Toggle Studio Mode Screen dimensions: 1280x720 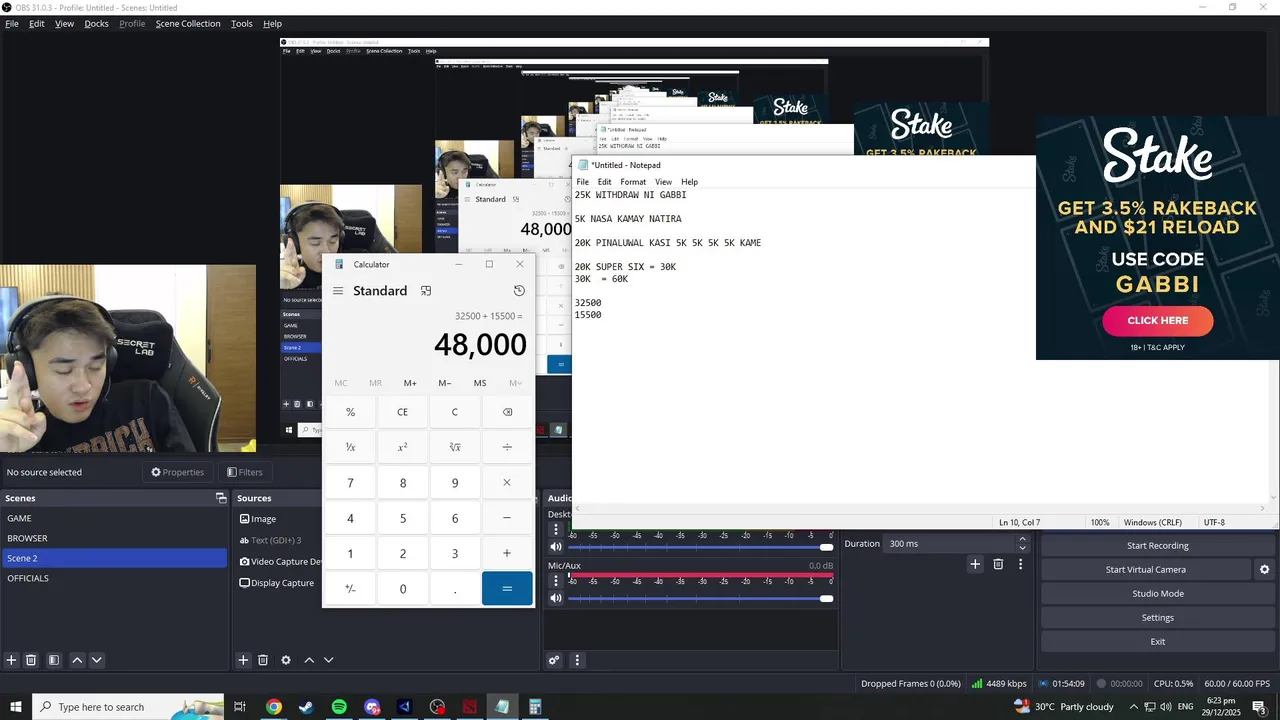(x=1158, y=594)
